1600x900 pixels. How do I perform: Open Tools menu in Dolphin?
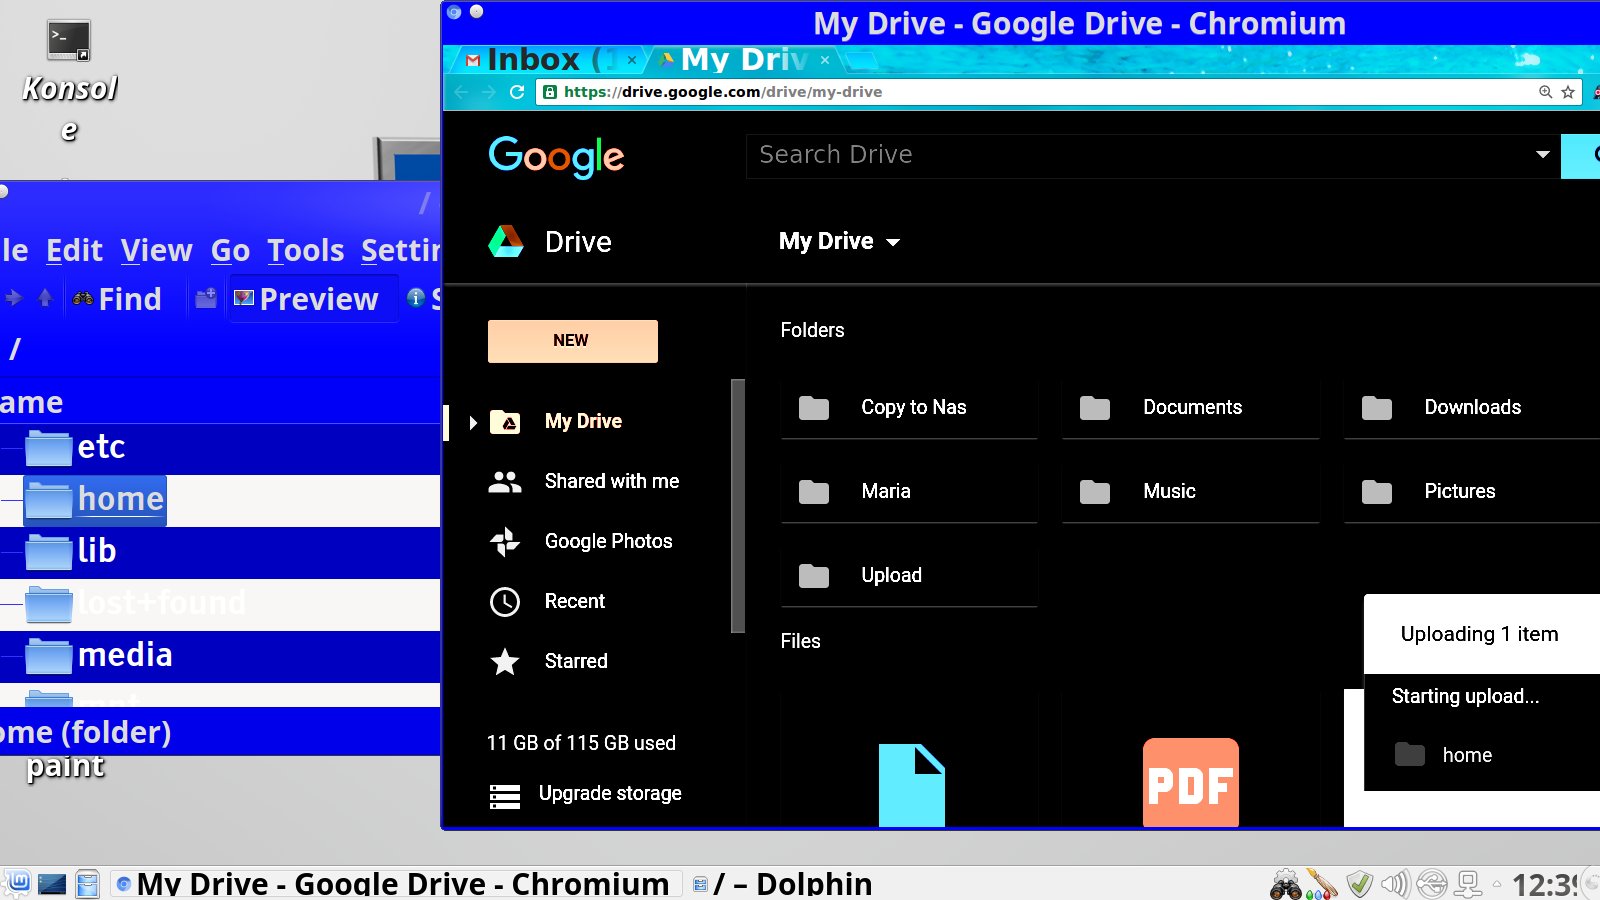pos(305,250)
